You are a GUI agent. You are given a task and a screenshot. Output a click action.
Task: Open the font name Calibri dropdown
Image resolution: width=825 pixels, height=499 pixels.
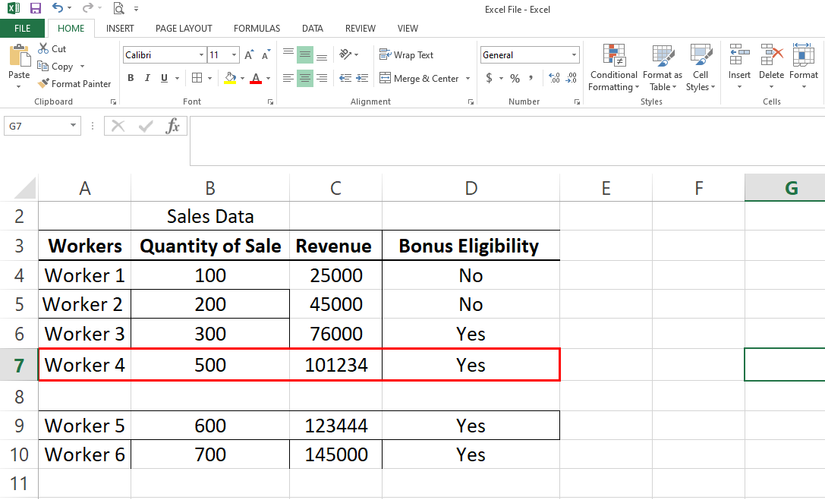201,55
